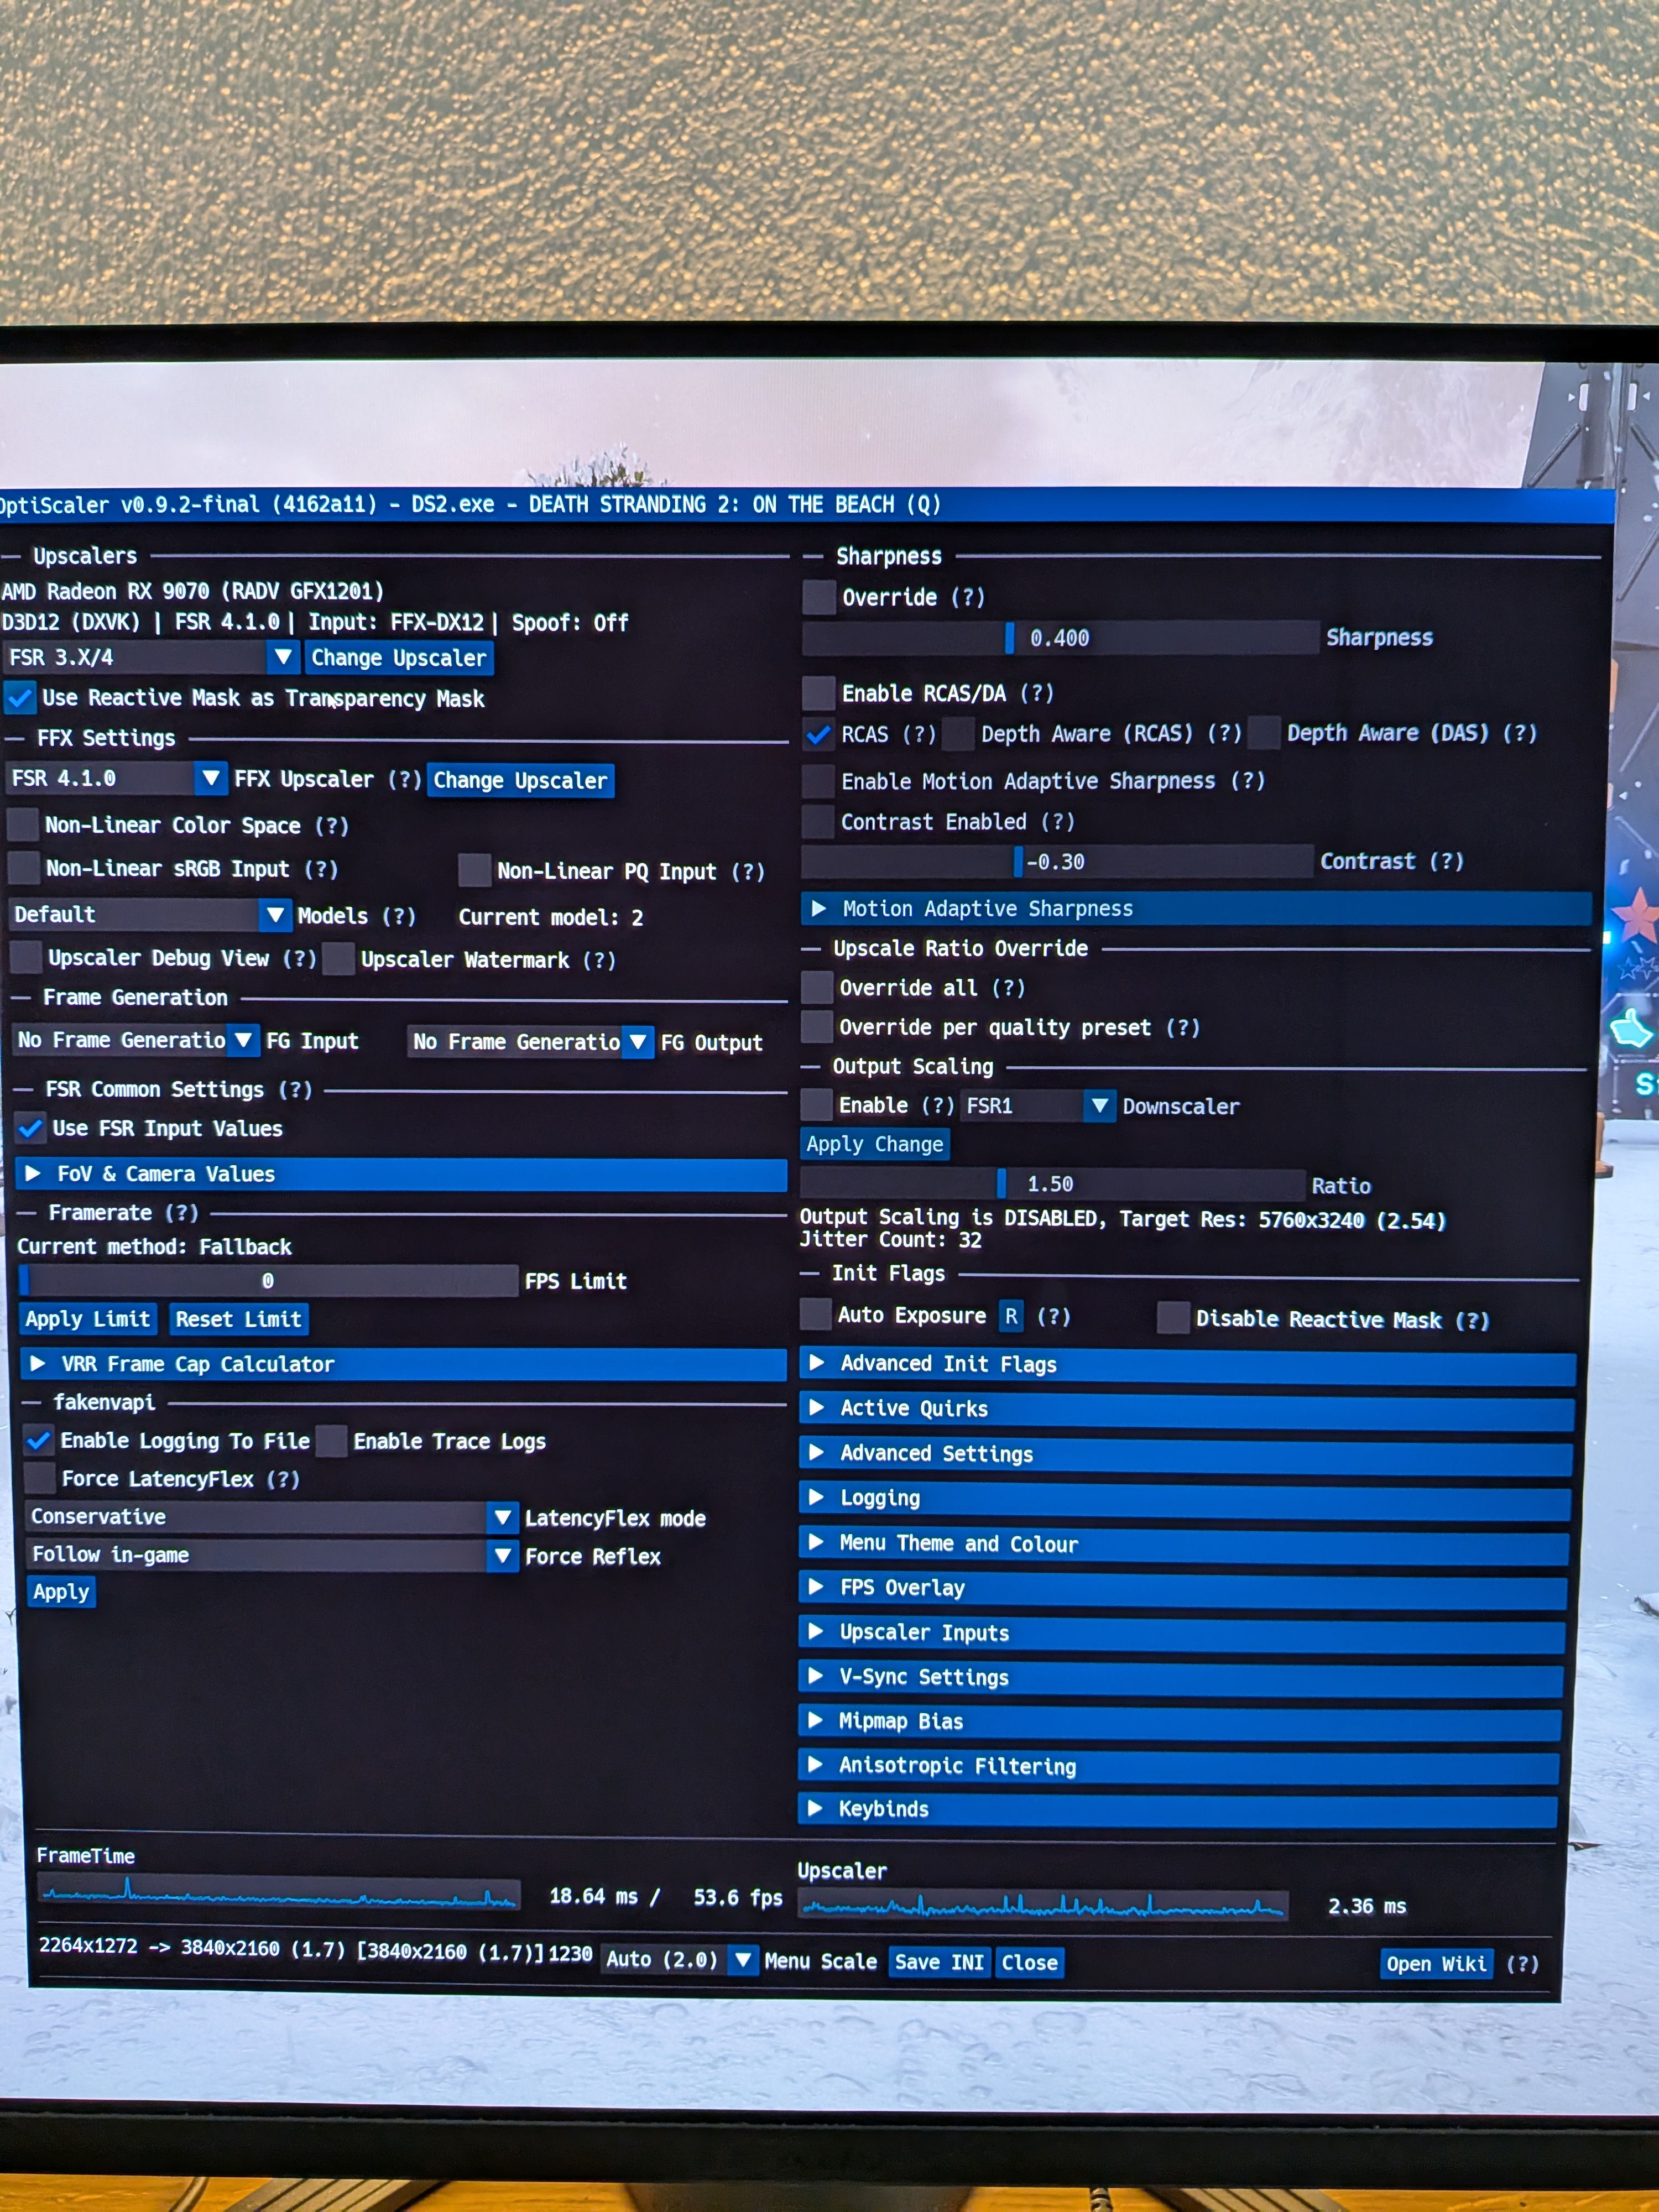
Task: Enable Override per quality preset
Action: click(817, 1027)
